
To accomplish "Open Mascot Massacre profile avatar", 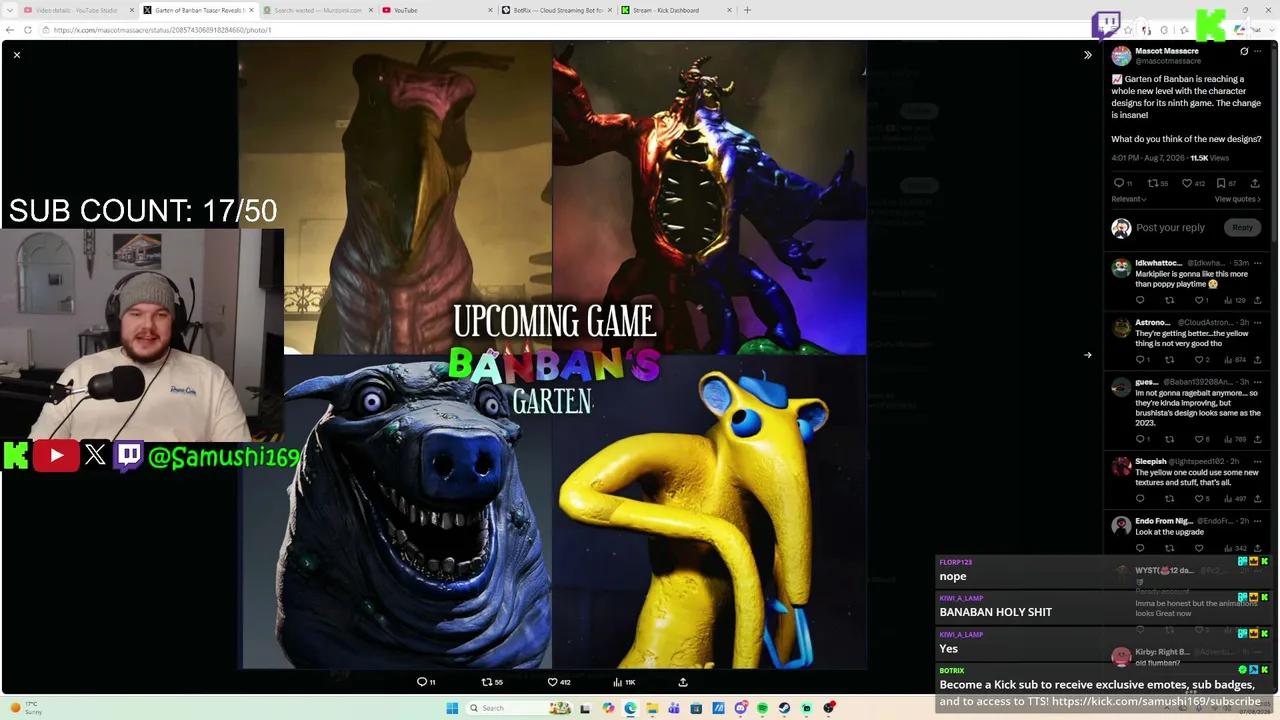I will (1121, 56).
